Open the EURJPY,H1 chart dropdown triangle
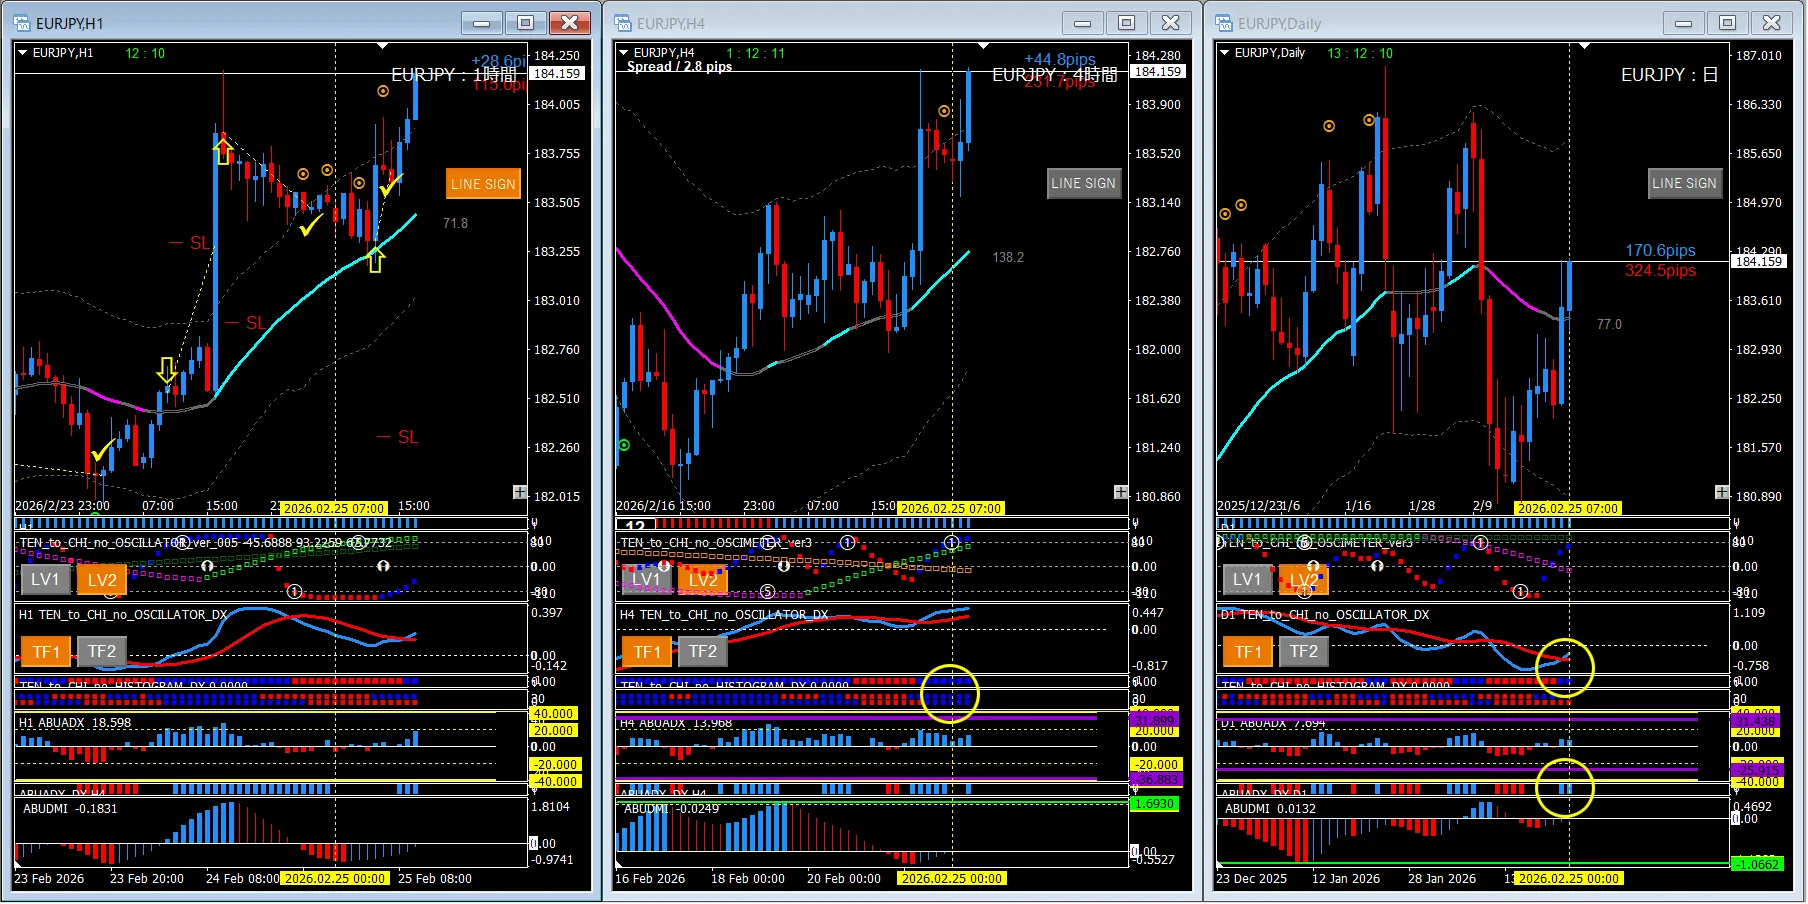Image resolution: width=1808 pixels, height=904 pixels. [23, 53]
